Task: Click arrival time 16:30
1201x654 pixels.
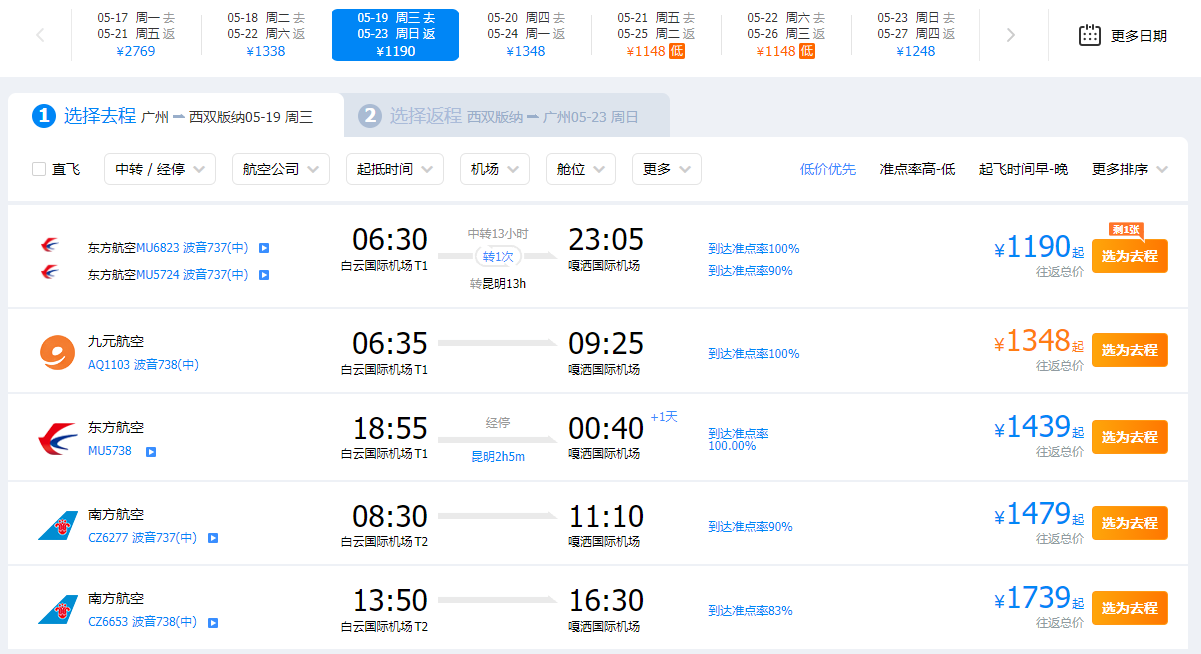Action: pyautogui.click(x=606, y=600)
